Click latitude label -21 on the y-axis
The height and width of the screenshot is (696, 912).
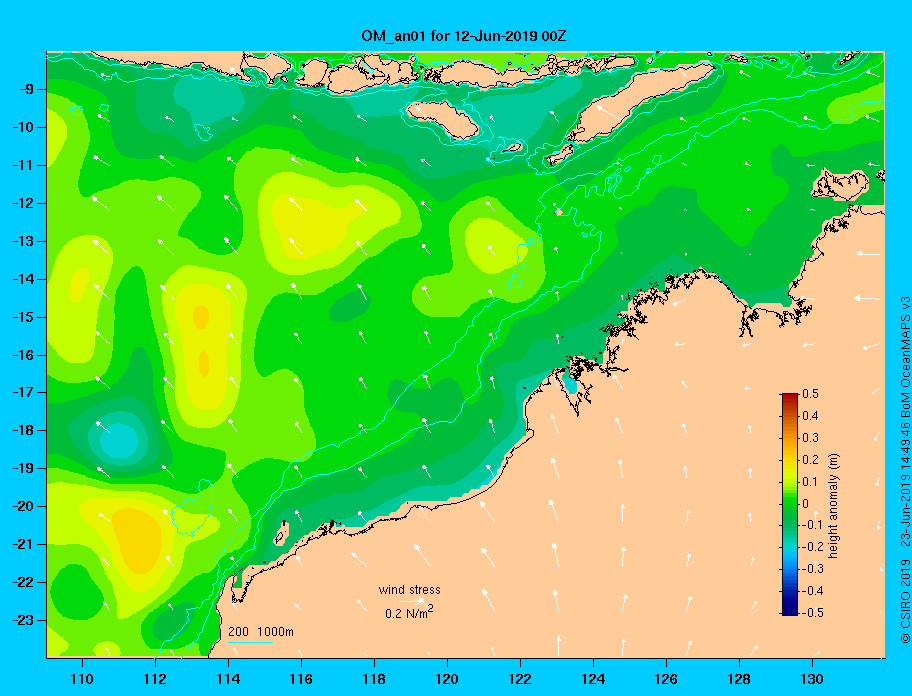click(25, 544)
